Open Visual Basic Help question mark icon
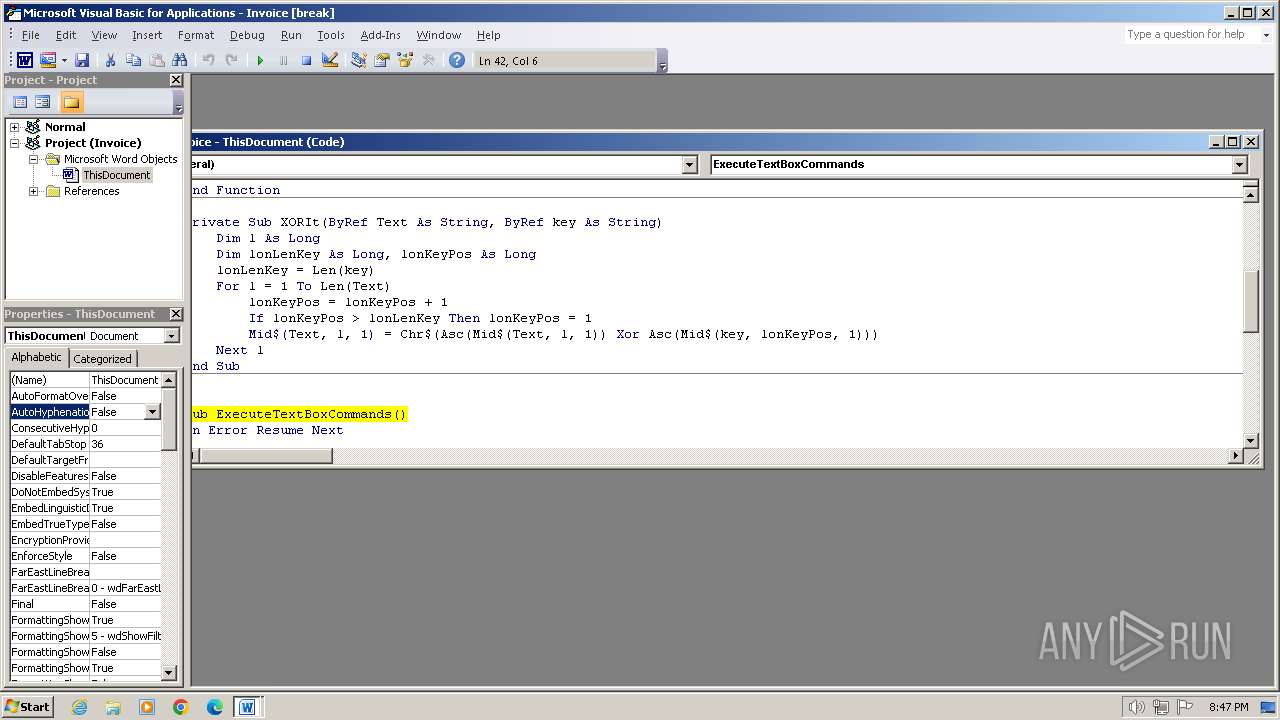The width and height of the screenshot is (1280, 720). coord(457,61)
